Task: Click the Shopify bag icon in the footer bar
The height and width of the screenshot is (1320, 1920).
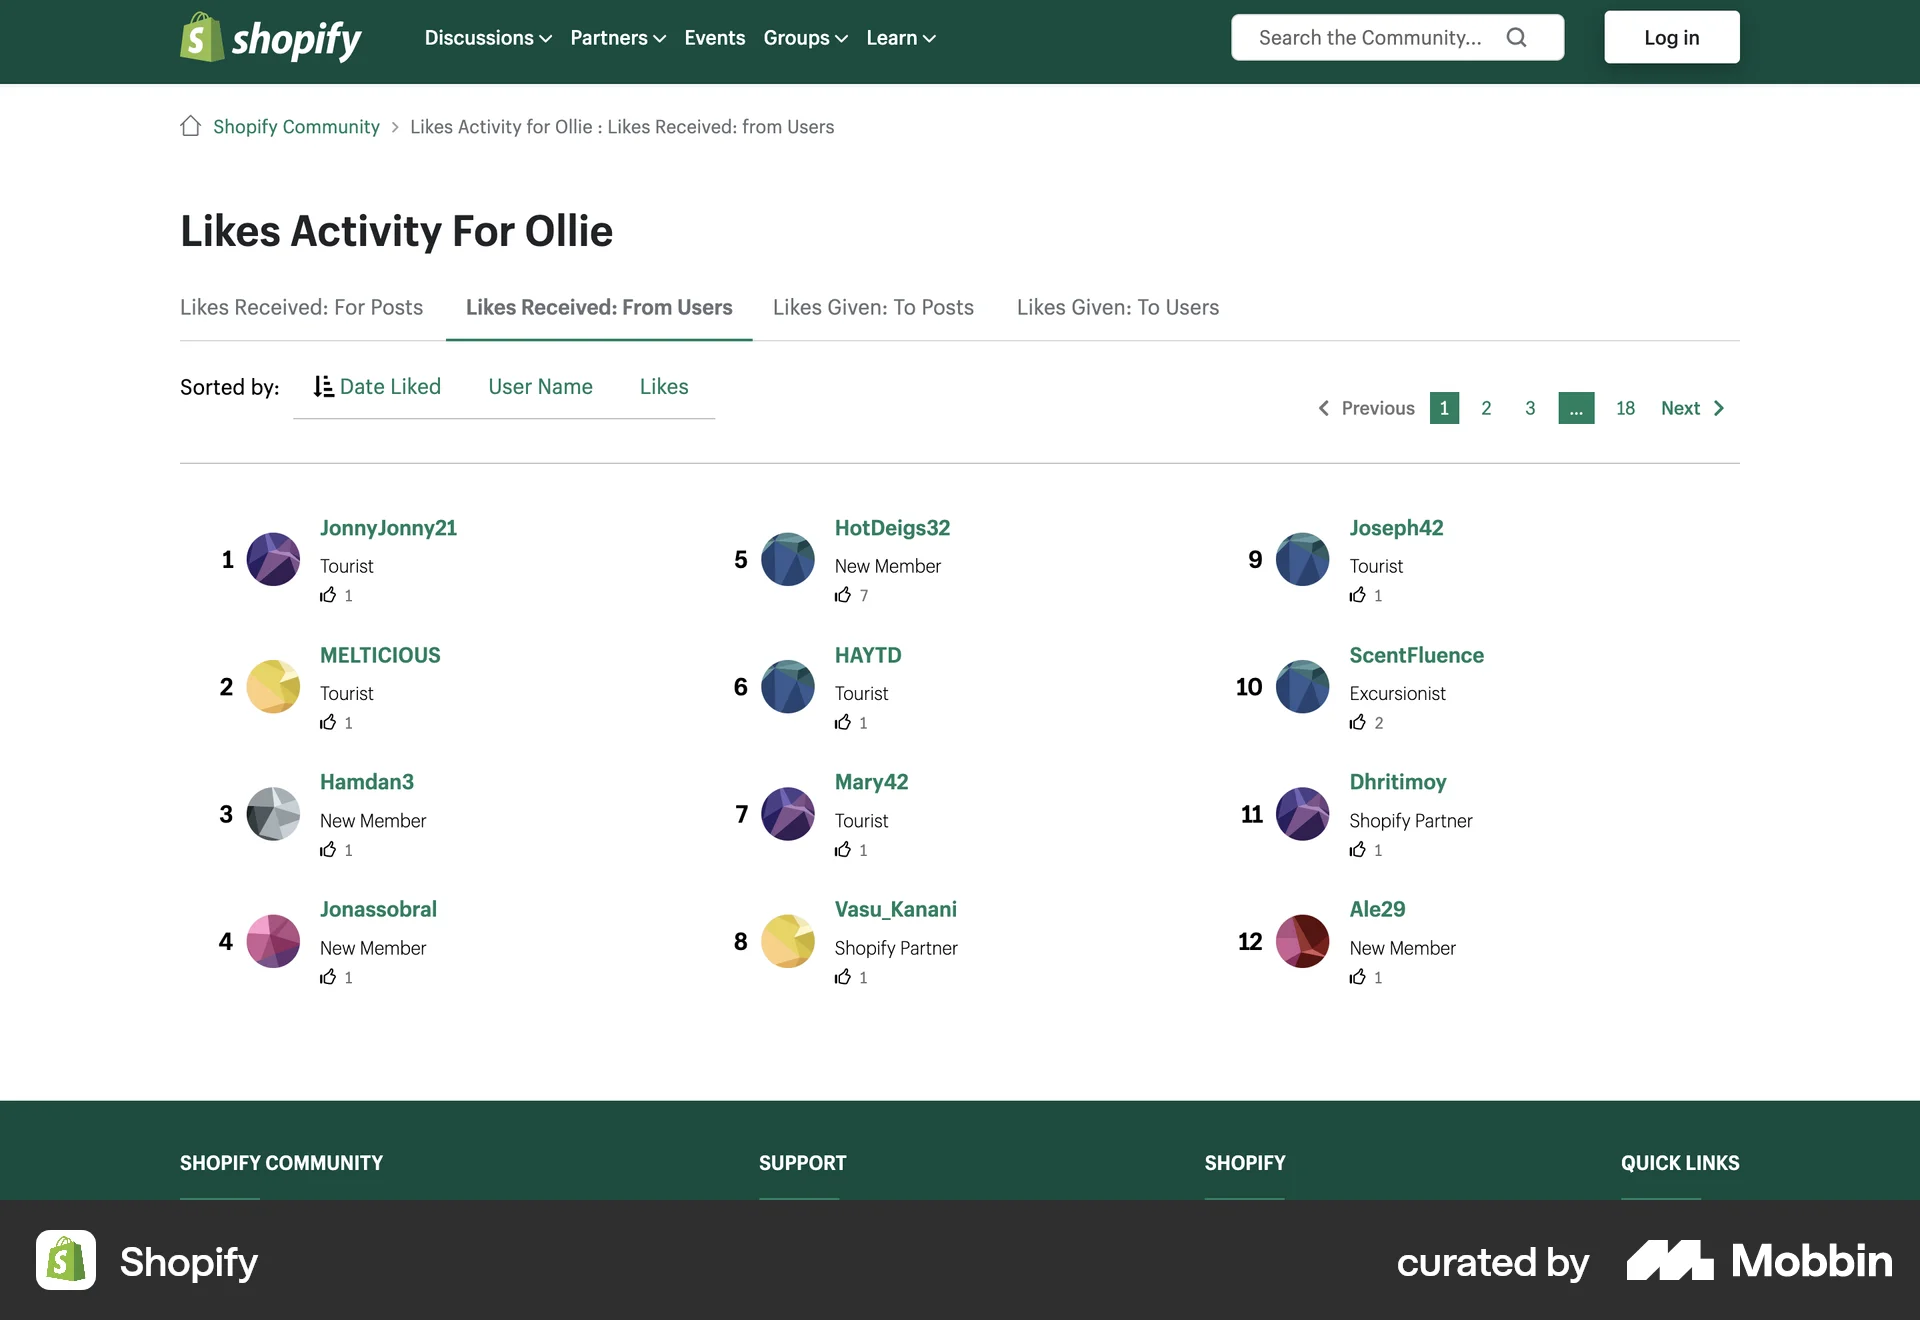Action: 65,1261
